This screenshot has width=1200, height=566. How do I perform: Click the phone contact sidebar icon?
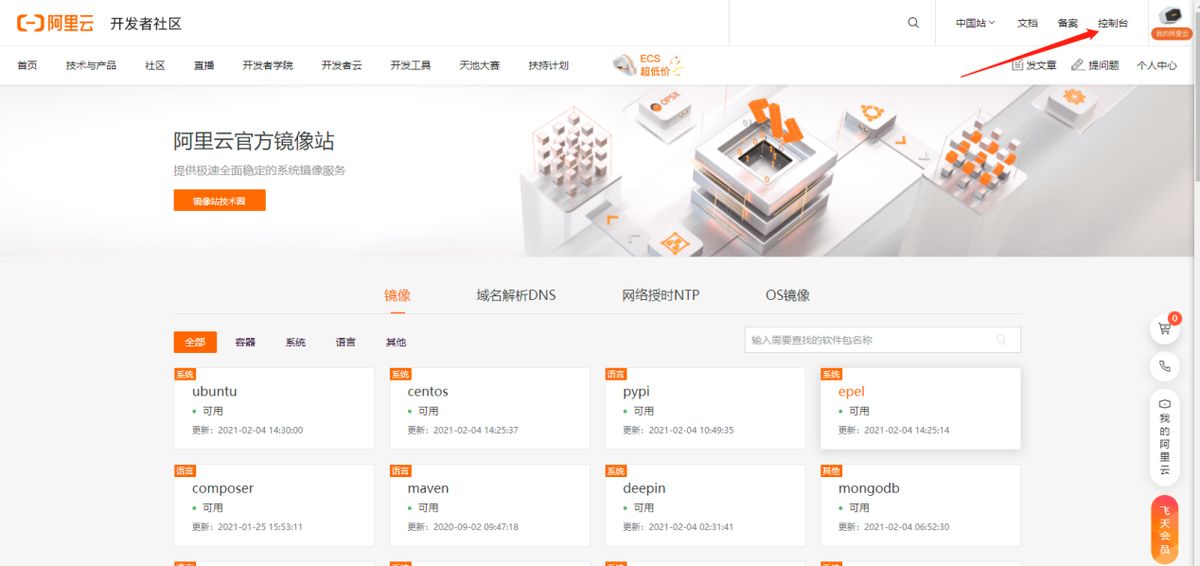(1165, 366)
